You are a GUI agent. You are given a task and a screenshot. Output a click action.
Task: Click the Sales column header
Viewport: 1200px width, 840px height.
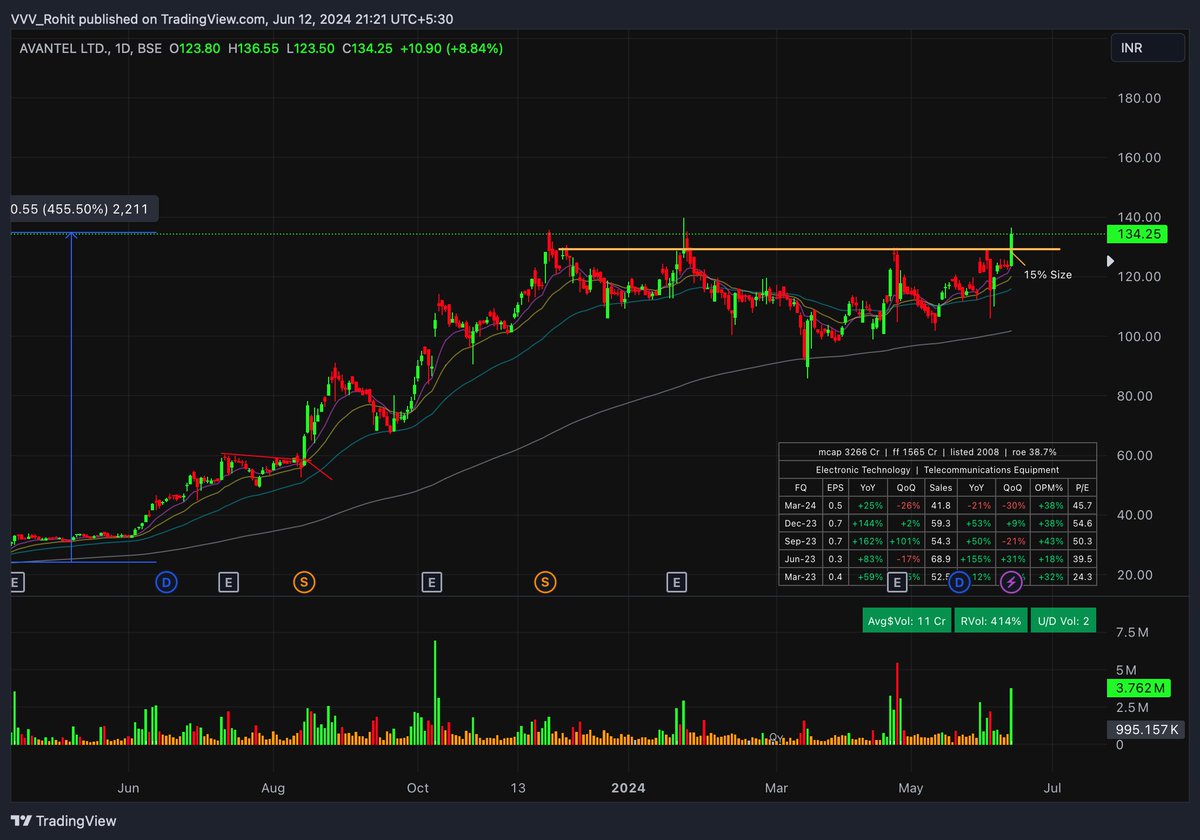(x=941, y=488)
